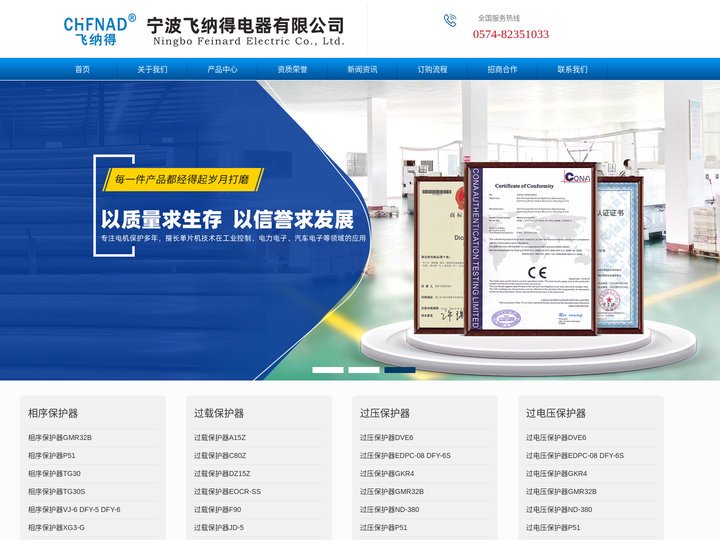Select 新闻资讯 in the navigation bar
The width and height of the screenshot is (720, 540).
click(x=362, y=69)
